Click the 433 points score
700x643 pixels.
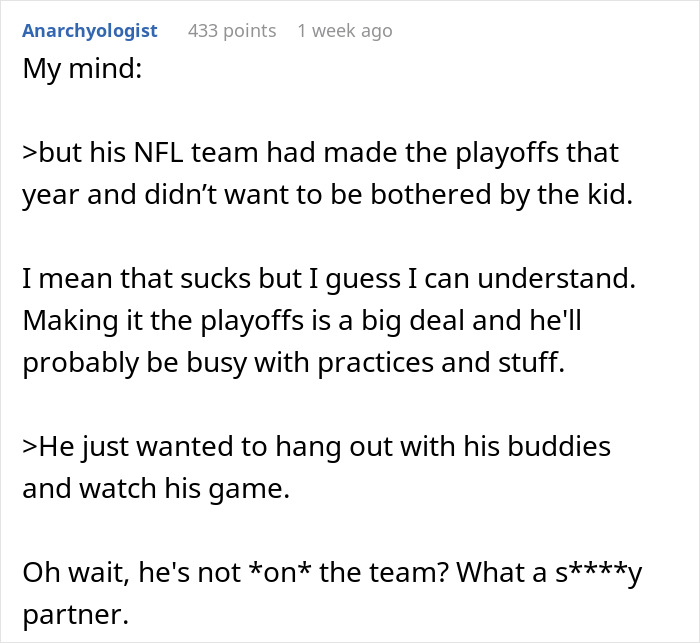point(232,31)
